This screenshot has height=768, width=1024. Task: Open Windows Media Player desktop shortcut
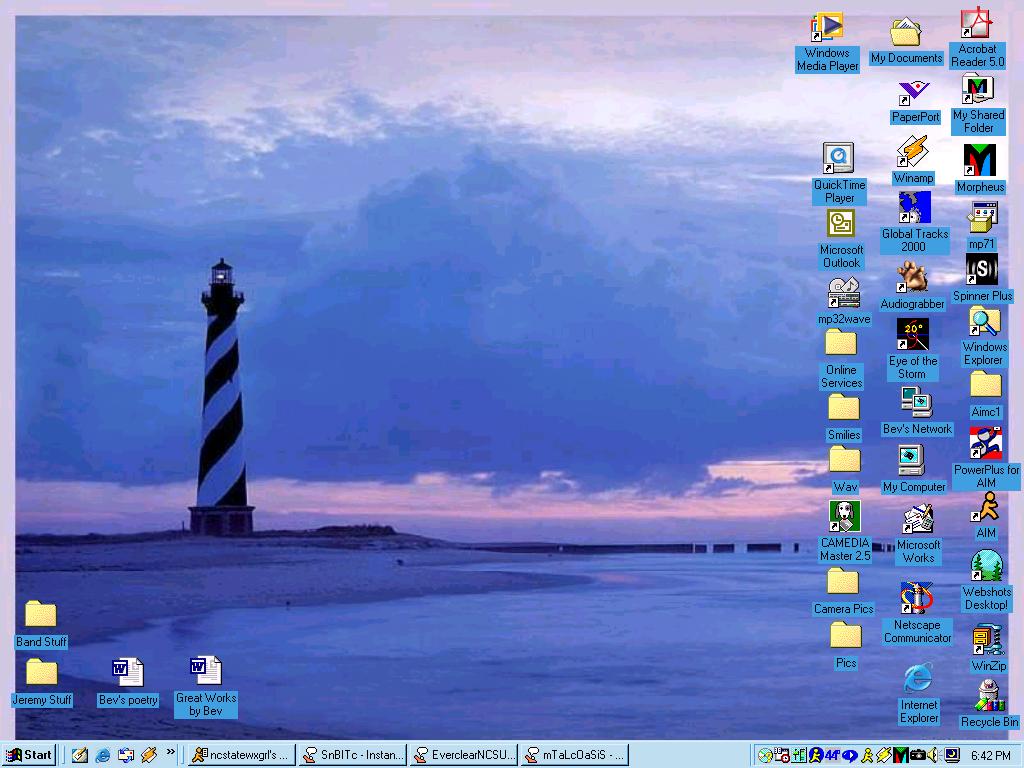coord(828,27)
